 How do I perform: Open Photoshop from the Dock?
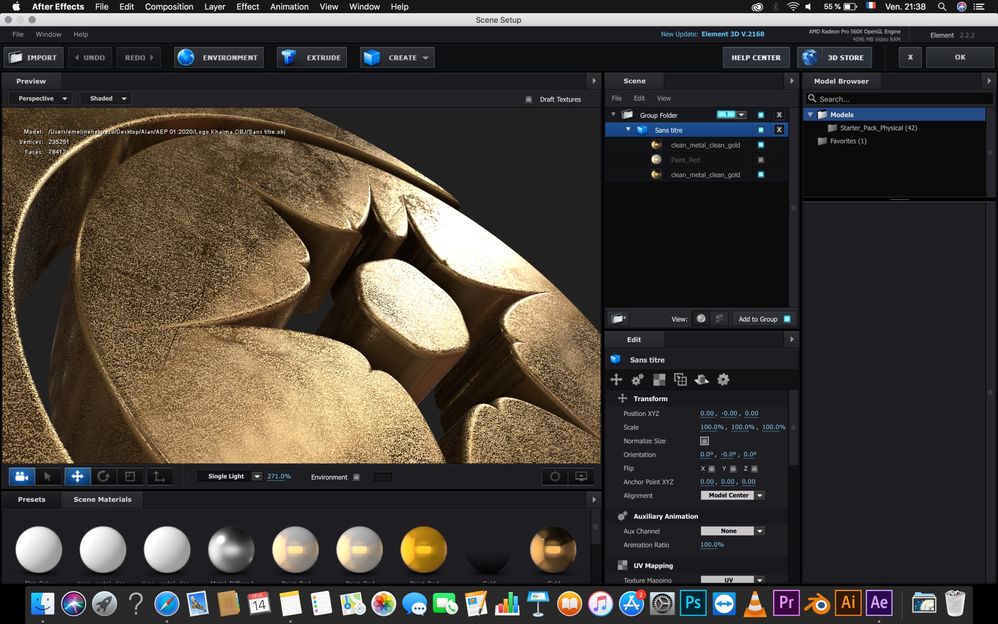click(x=693, y=602)
